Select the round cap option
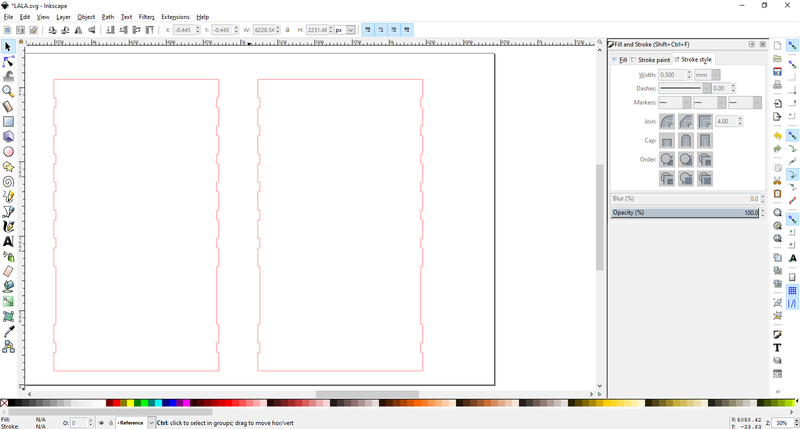 (x=686, y=140)
